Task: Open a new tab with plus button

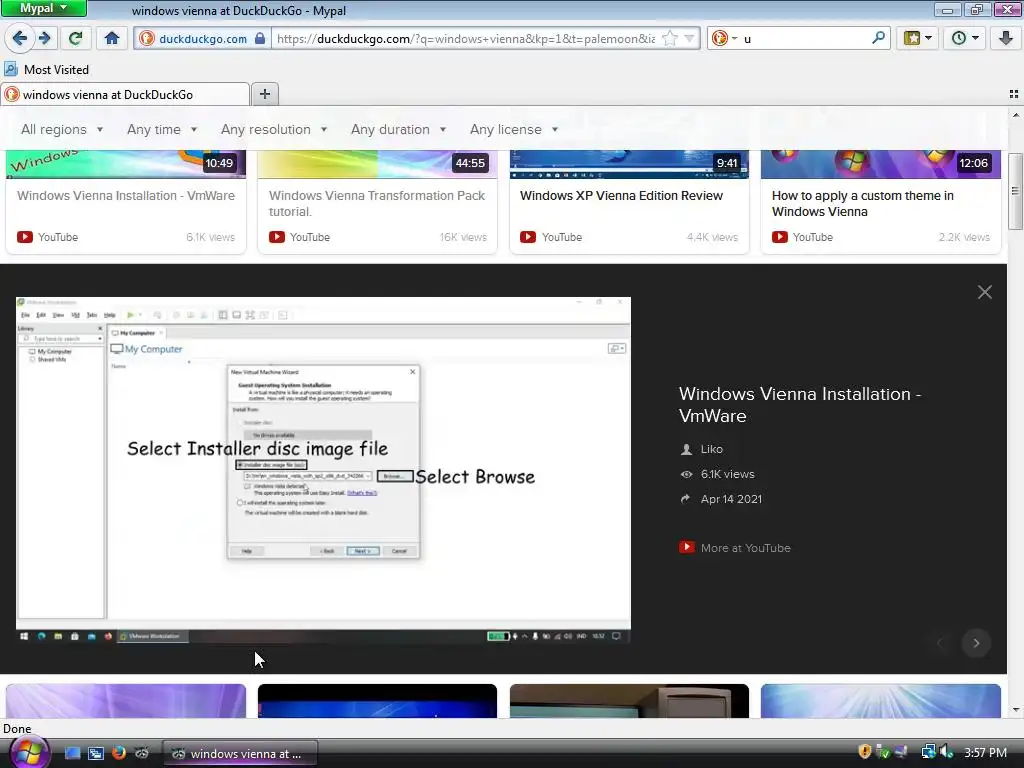Action: coord(264,95)
